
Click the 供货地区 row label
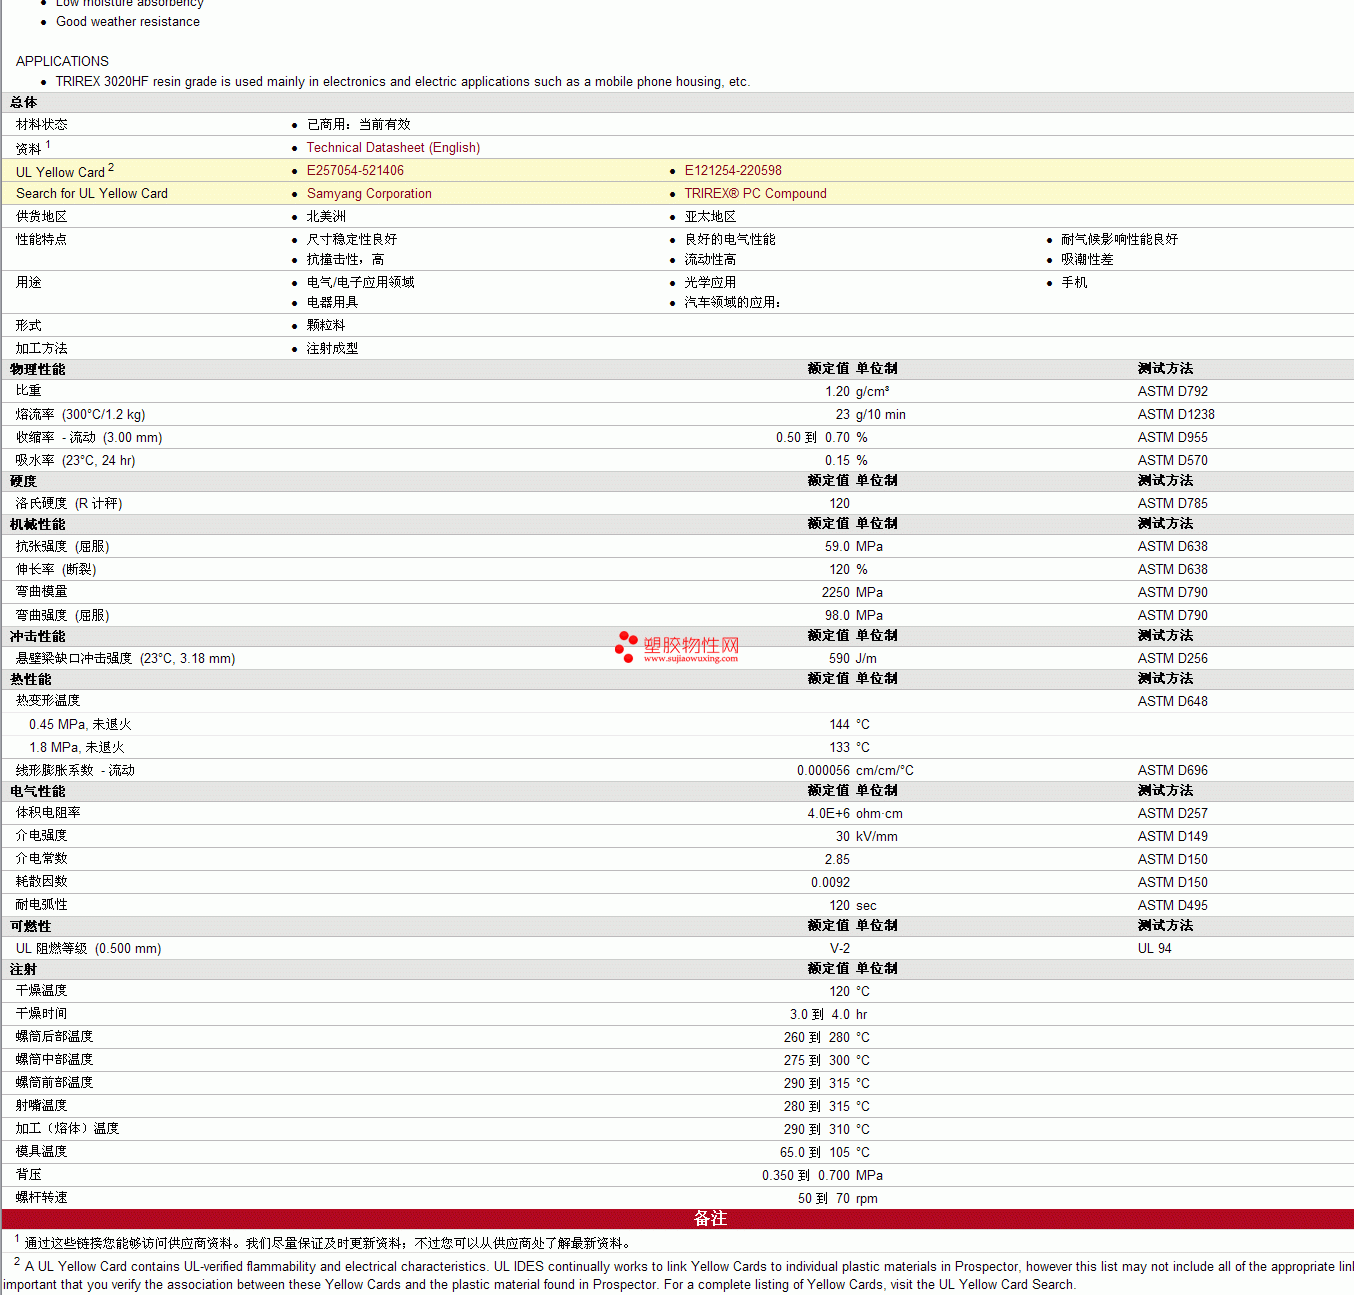coord(41,217)
